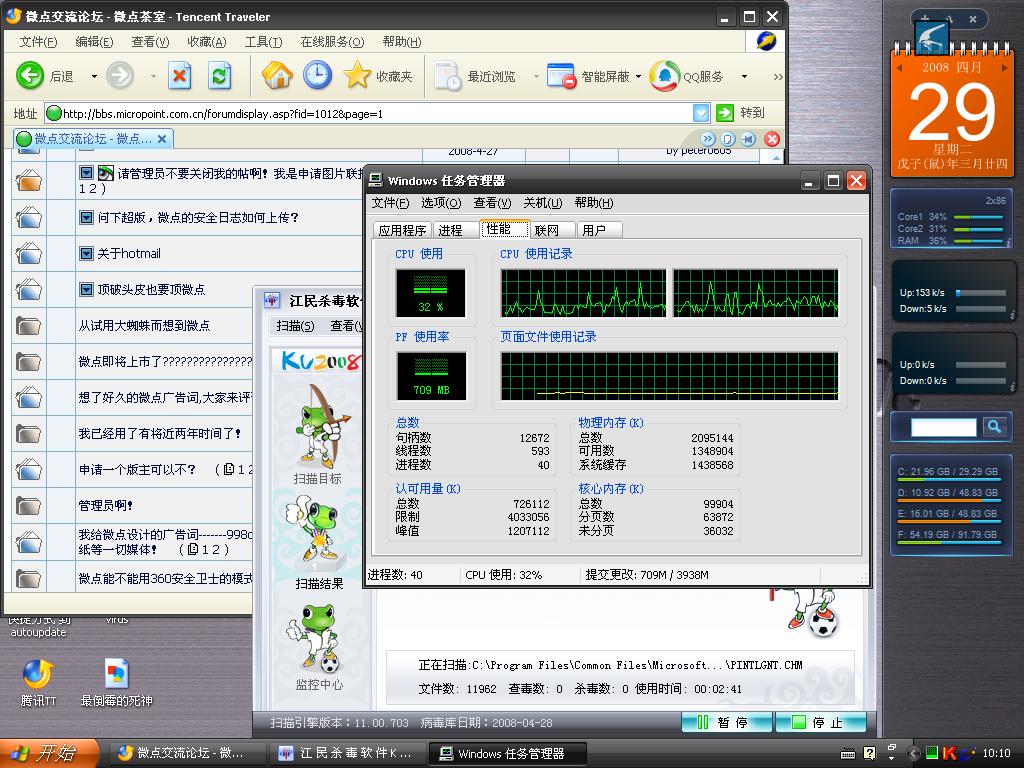The width and height of the screenshot is (1024, 768).
Task: Open the 开始 Start button
Action: (49, 753)
